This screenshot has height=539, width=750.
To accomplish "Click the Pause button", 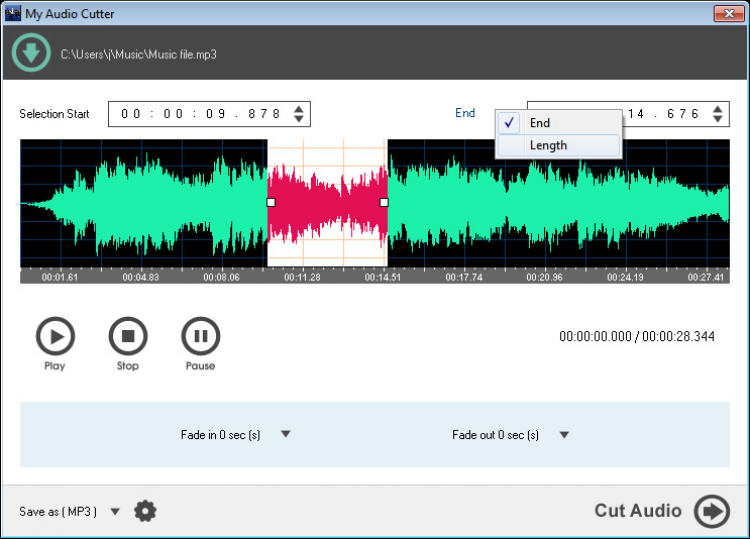I will pyautogui.click(x=201, y=336).
